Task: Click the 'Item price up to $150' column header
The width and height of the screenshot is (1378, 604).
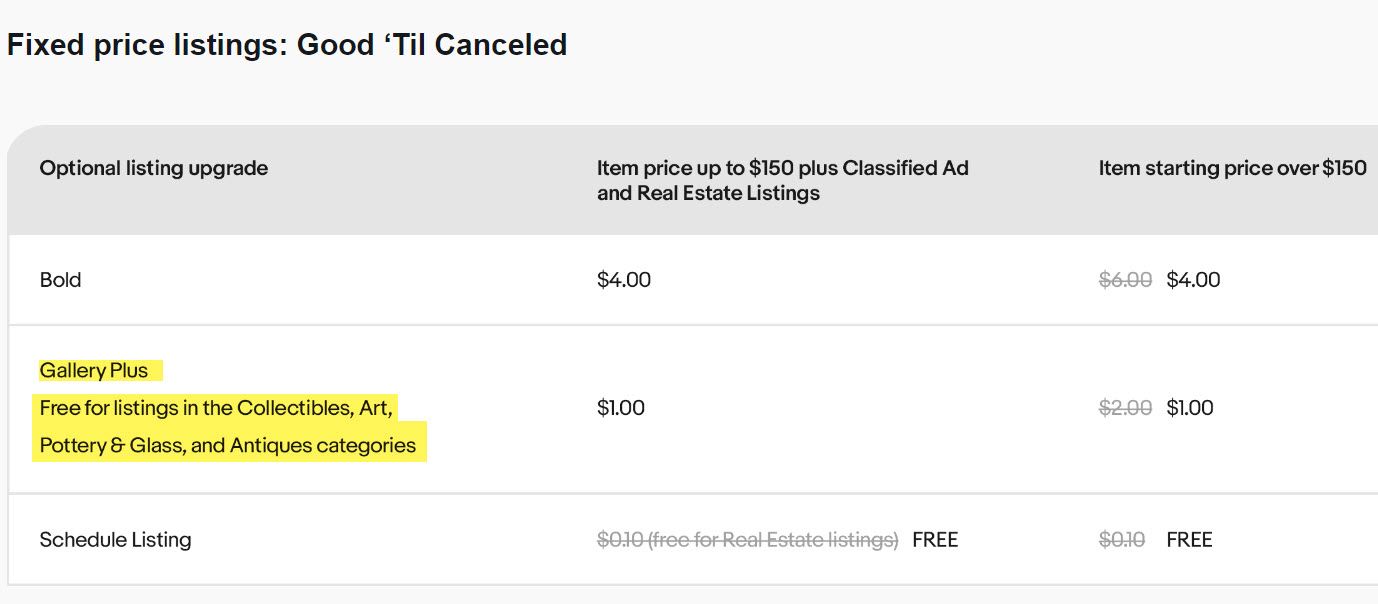Action: (x=783, y=180)
